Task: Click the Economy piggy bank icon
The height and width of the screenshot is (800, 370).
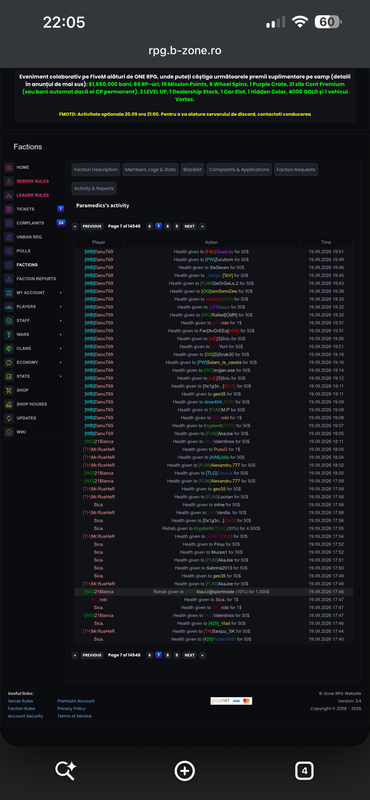Action: click(9, 362)
